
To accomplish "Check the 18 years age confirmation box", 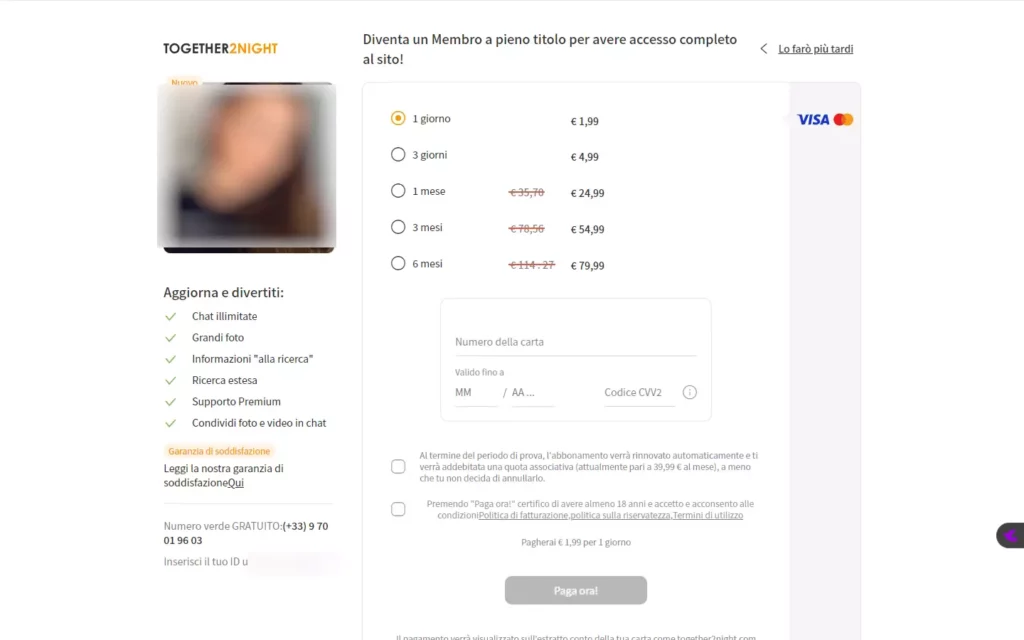I will coord(398,509).
